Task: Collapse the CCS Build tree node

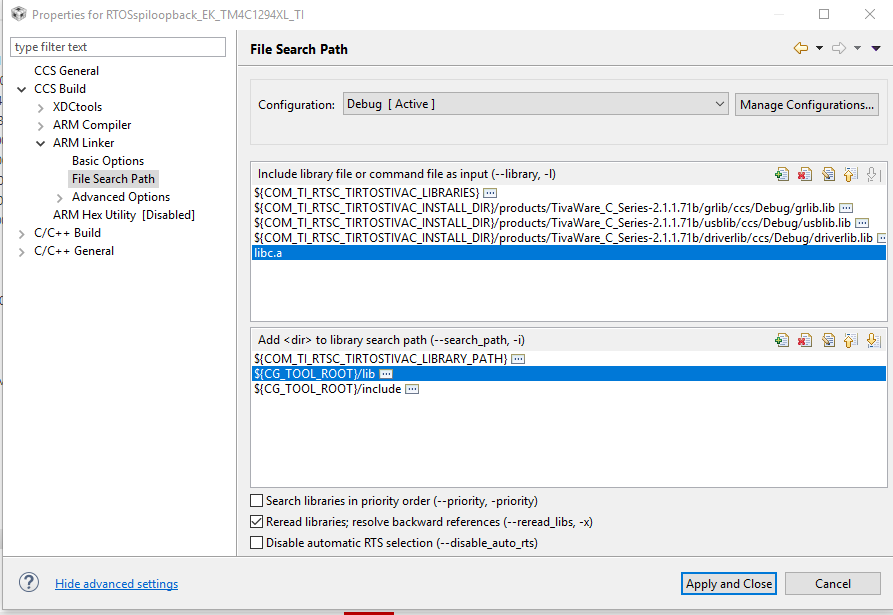Action: 22,89
